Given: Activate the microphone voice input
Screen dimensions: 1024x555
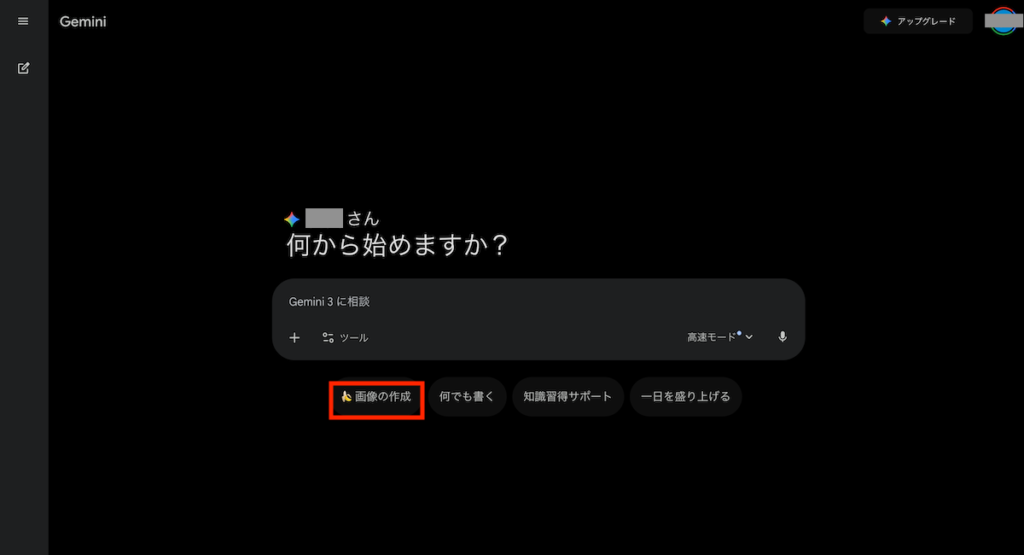Looking at the screenshot, I should pyautogui.click(x=782, y=337).
